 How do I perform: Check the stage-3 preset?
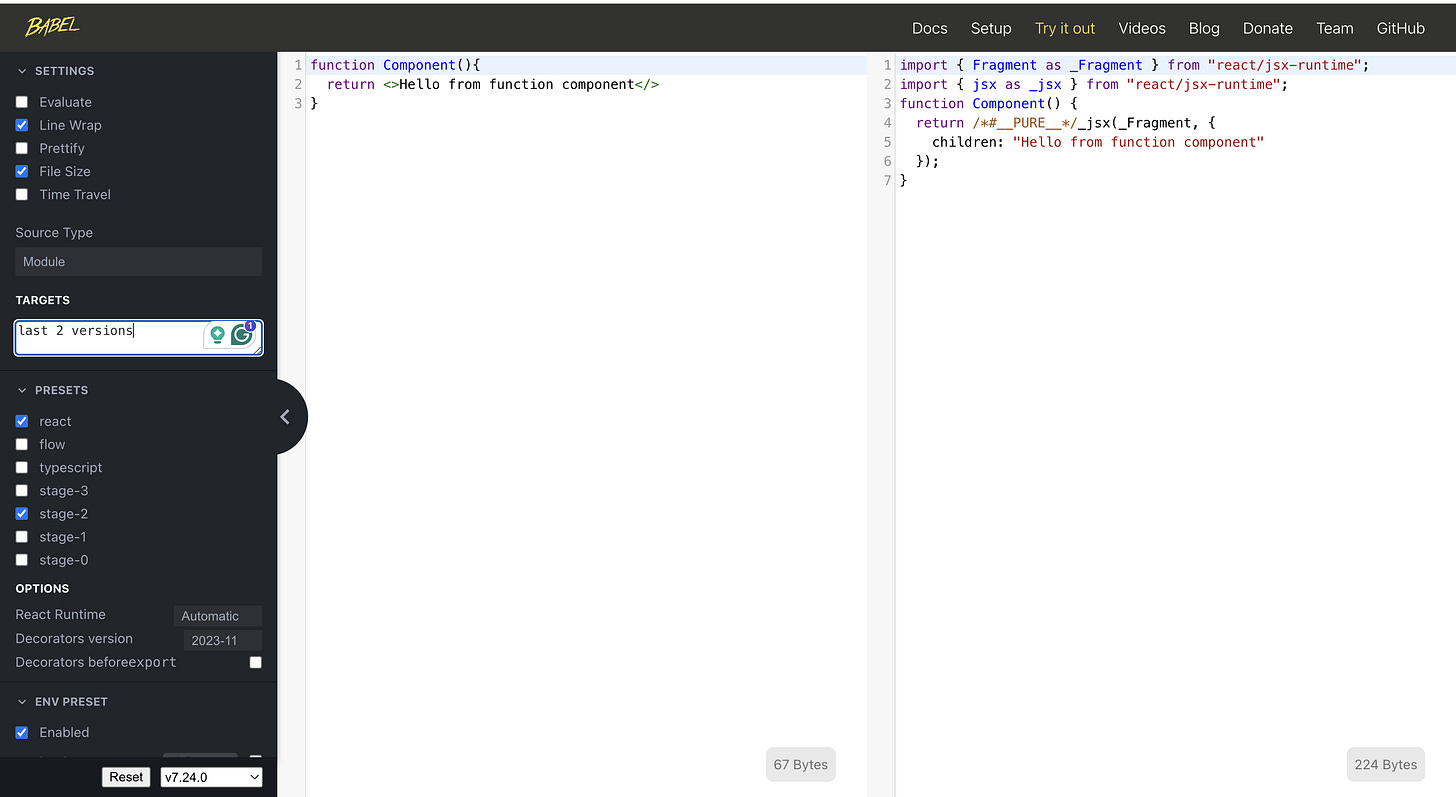tap(22, 490)
